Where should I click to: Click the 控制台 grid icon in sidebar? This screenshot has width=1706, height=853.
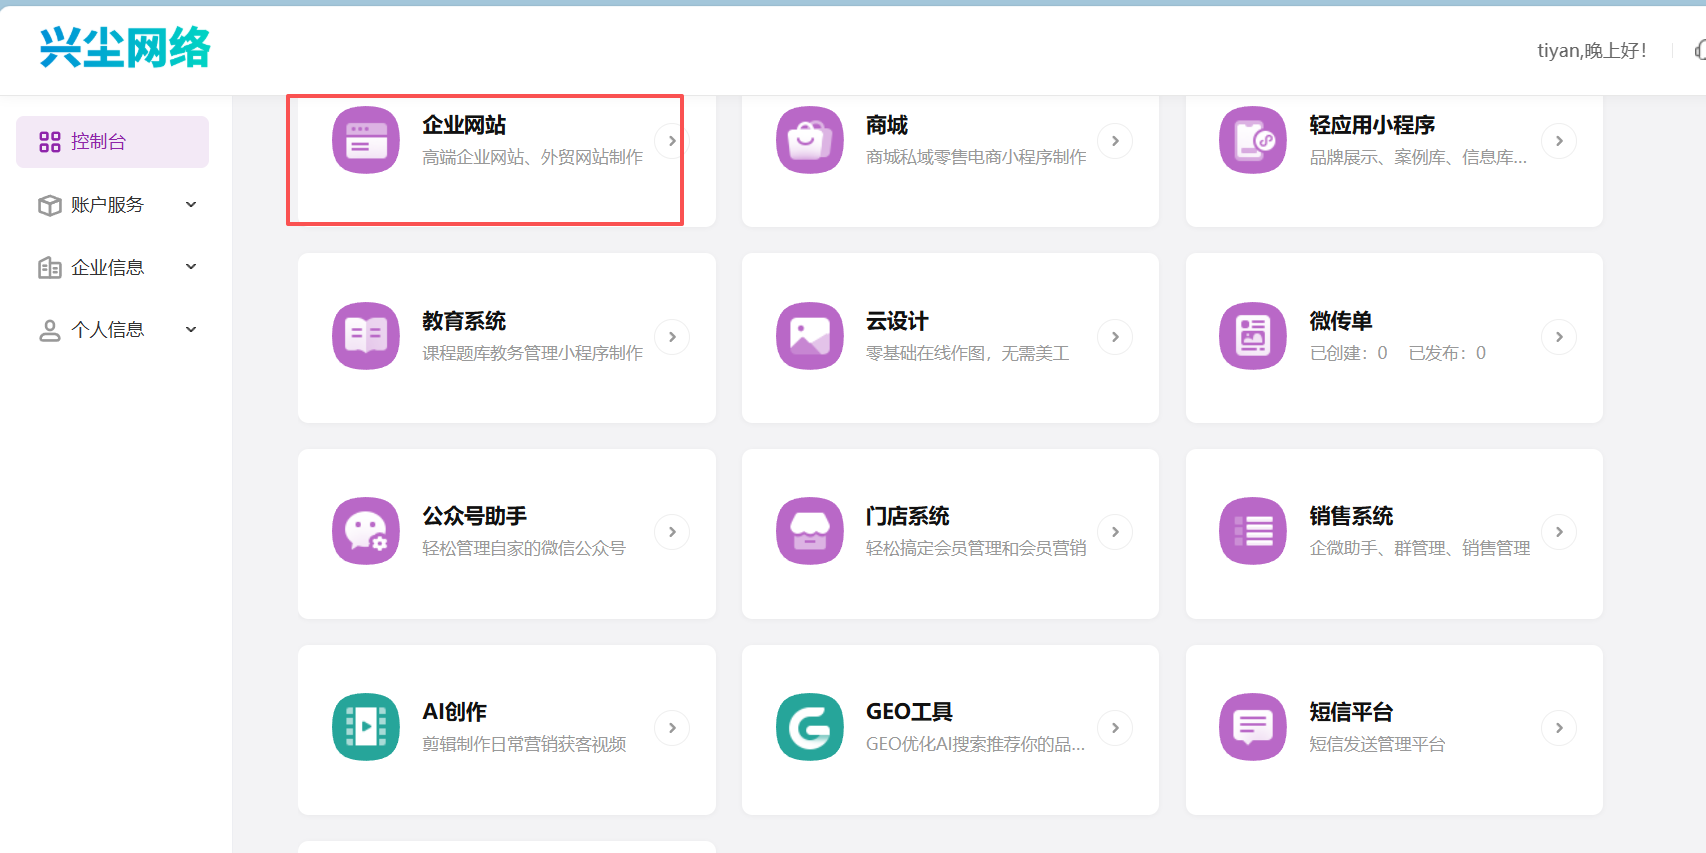tap(50, 142)
